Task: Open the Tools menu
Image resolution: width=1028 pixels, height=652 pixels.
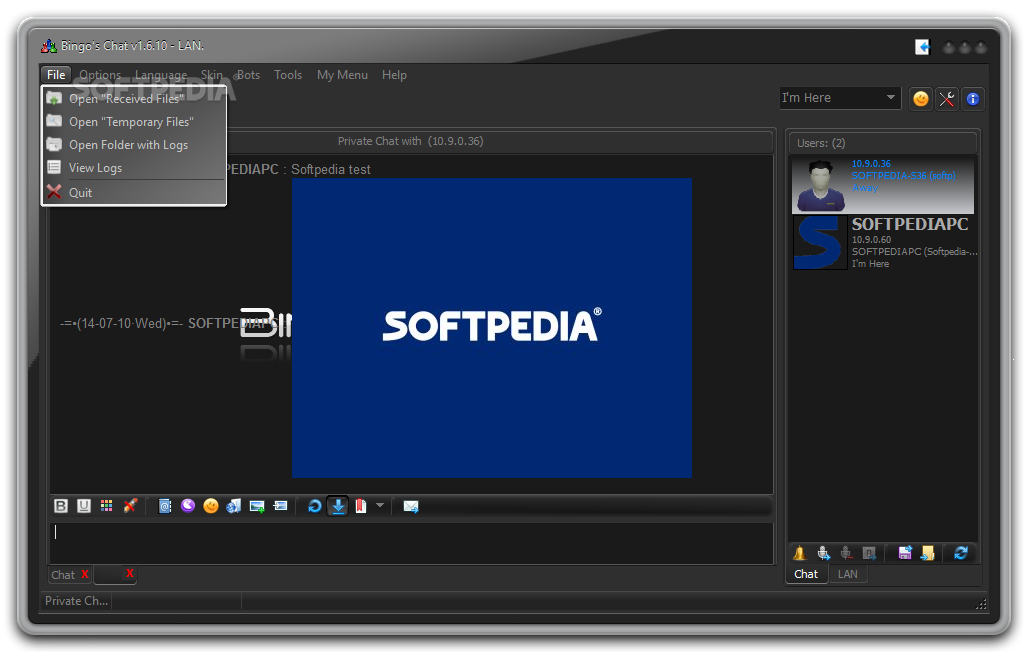Action: 288,75
